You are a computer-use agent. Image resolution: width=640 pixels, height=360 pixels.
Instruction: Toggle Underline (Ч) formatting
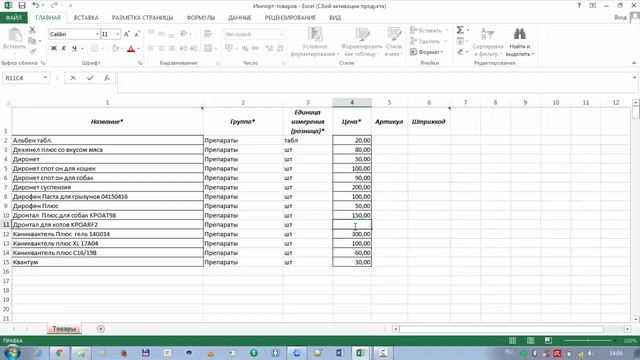pos(74,48)
